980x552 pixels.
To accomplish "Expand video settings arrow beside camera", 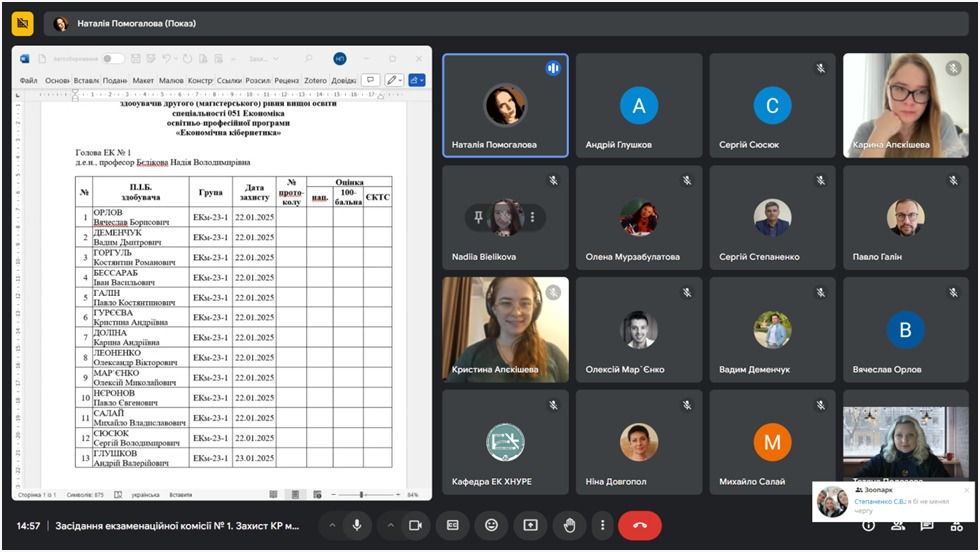I will 391,525.
